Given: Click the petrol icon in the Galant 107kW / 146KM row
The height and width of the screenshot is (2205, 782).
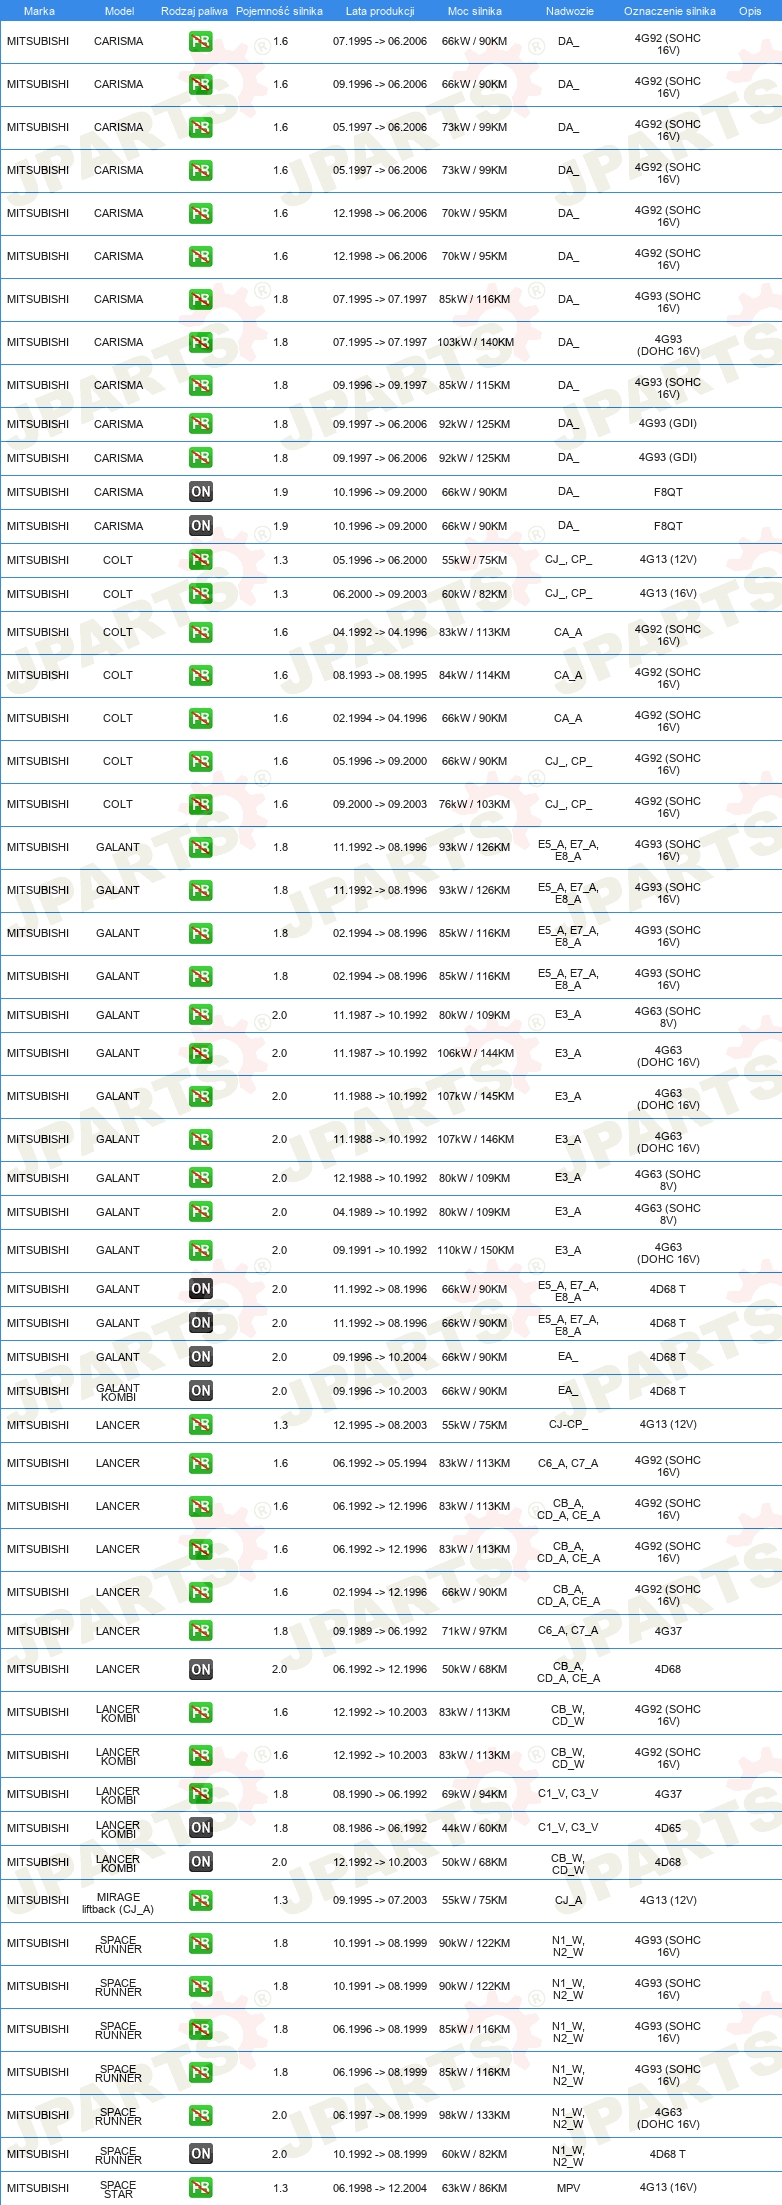Looking at the screenshot, I should tap(201, 1139).
